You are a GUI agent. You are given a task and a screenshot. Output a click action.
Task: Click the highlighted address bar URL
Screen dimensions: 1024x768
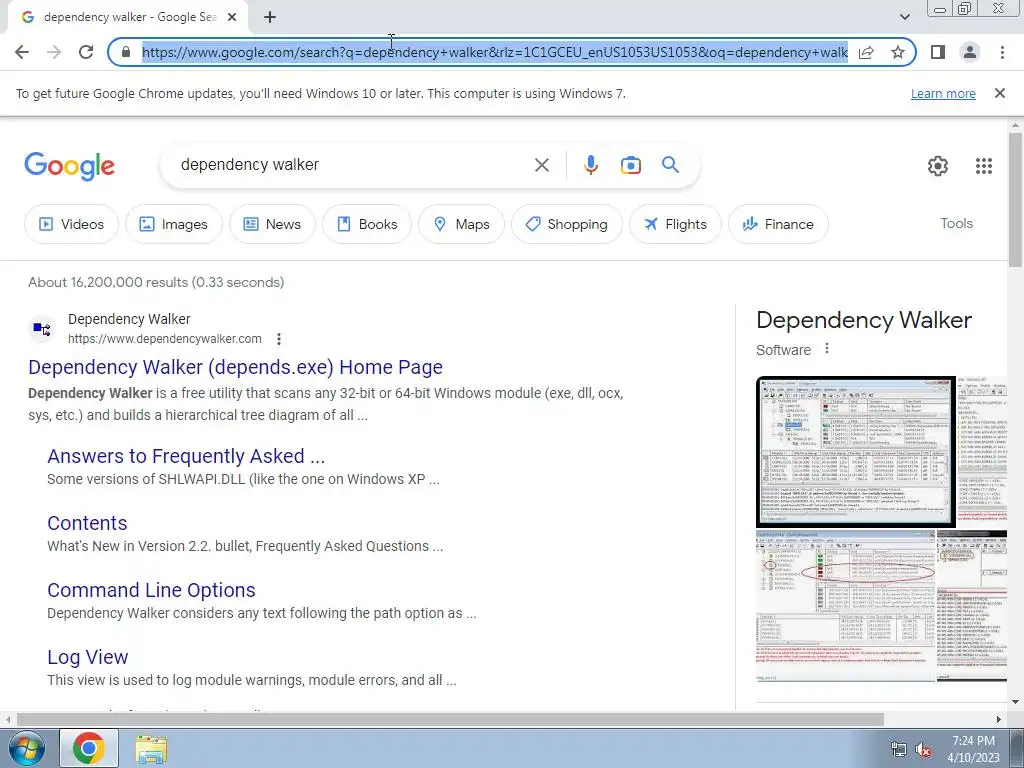coord(494,52)
